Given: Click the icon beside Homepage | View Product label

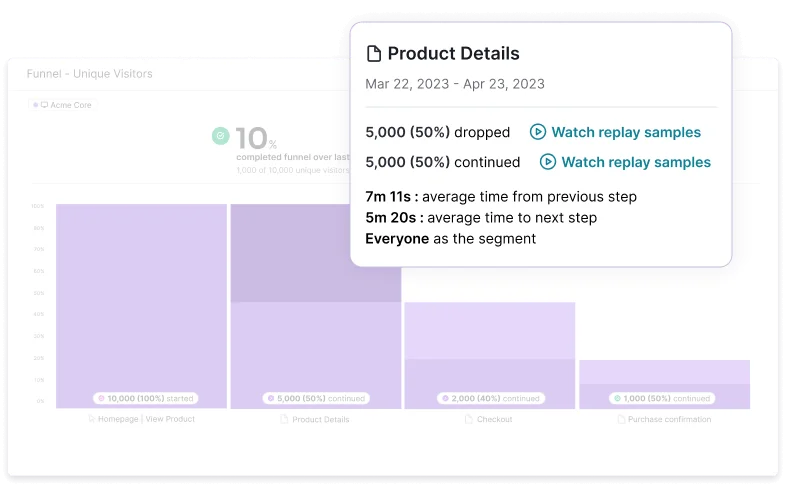Looking at the screenshot, I should click(92, 420).
